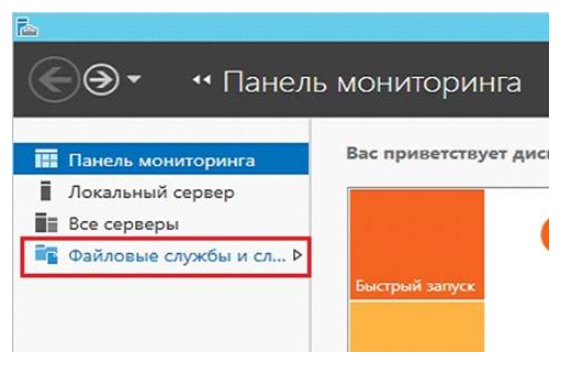Screen dimensions: 578x366
Task: Select the Быстрый запуск orange tile
Action: [417, 244]
